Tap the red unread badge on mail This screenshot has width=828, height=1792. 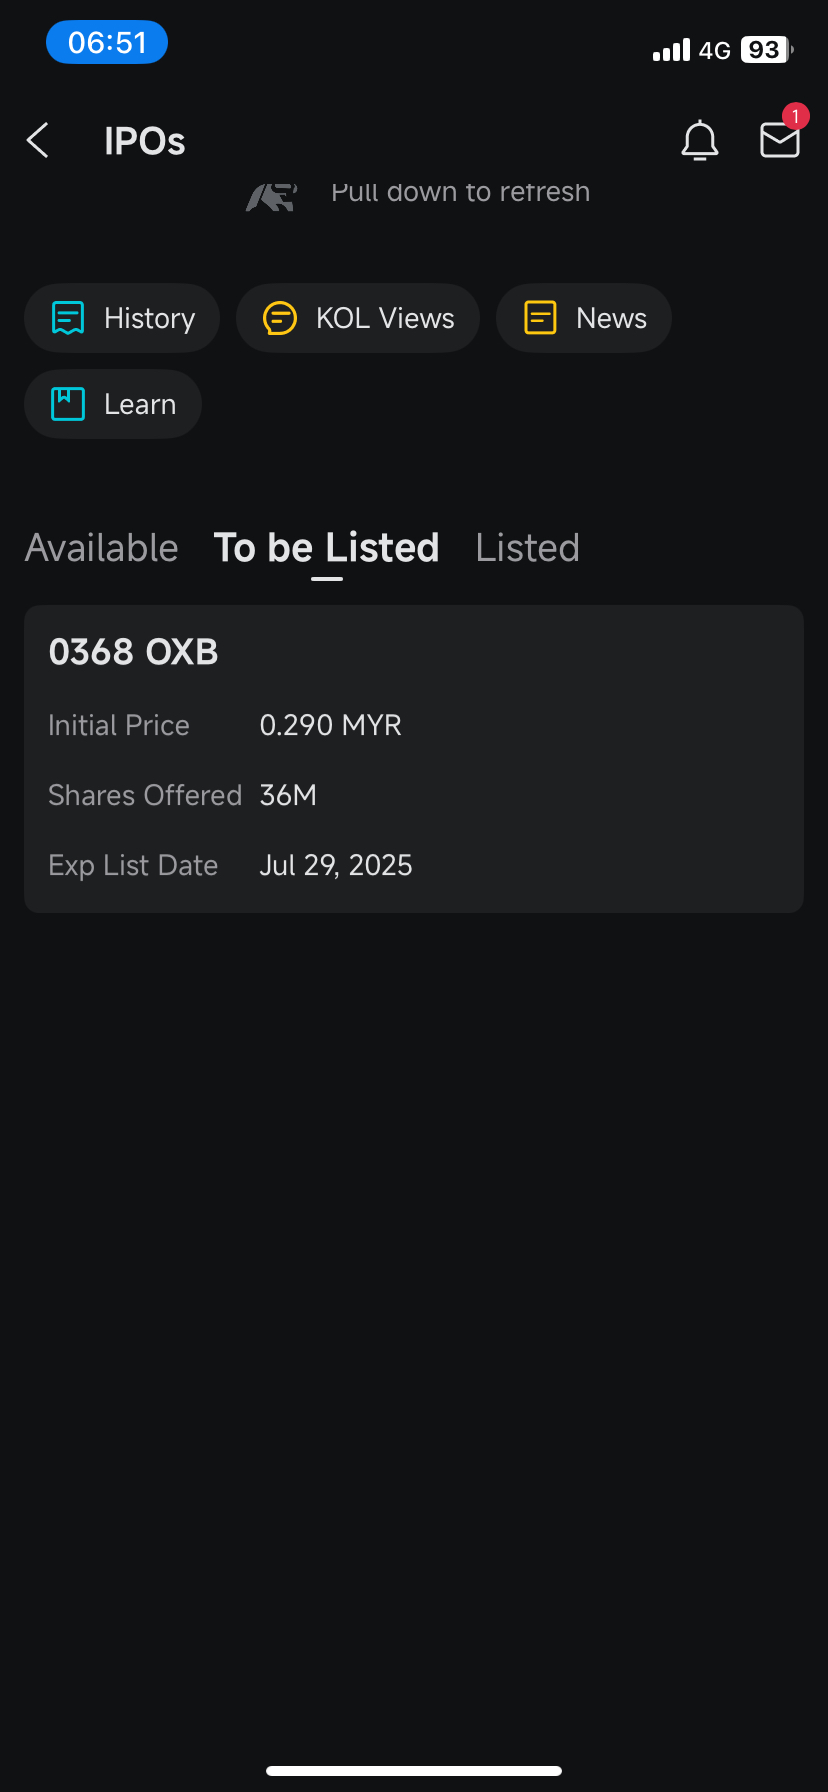pyautogui.click(x=795, y=117)
